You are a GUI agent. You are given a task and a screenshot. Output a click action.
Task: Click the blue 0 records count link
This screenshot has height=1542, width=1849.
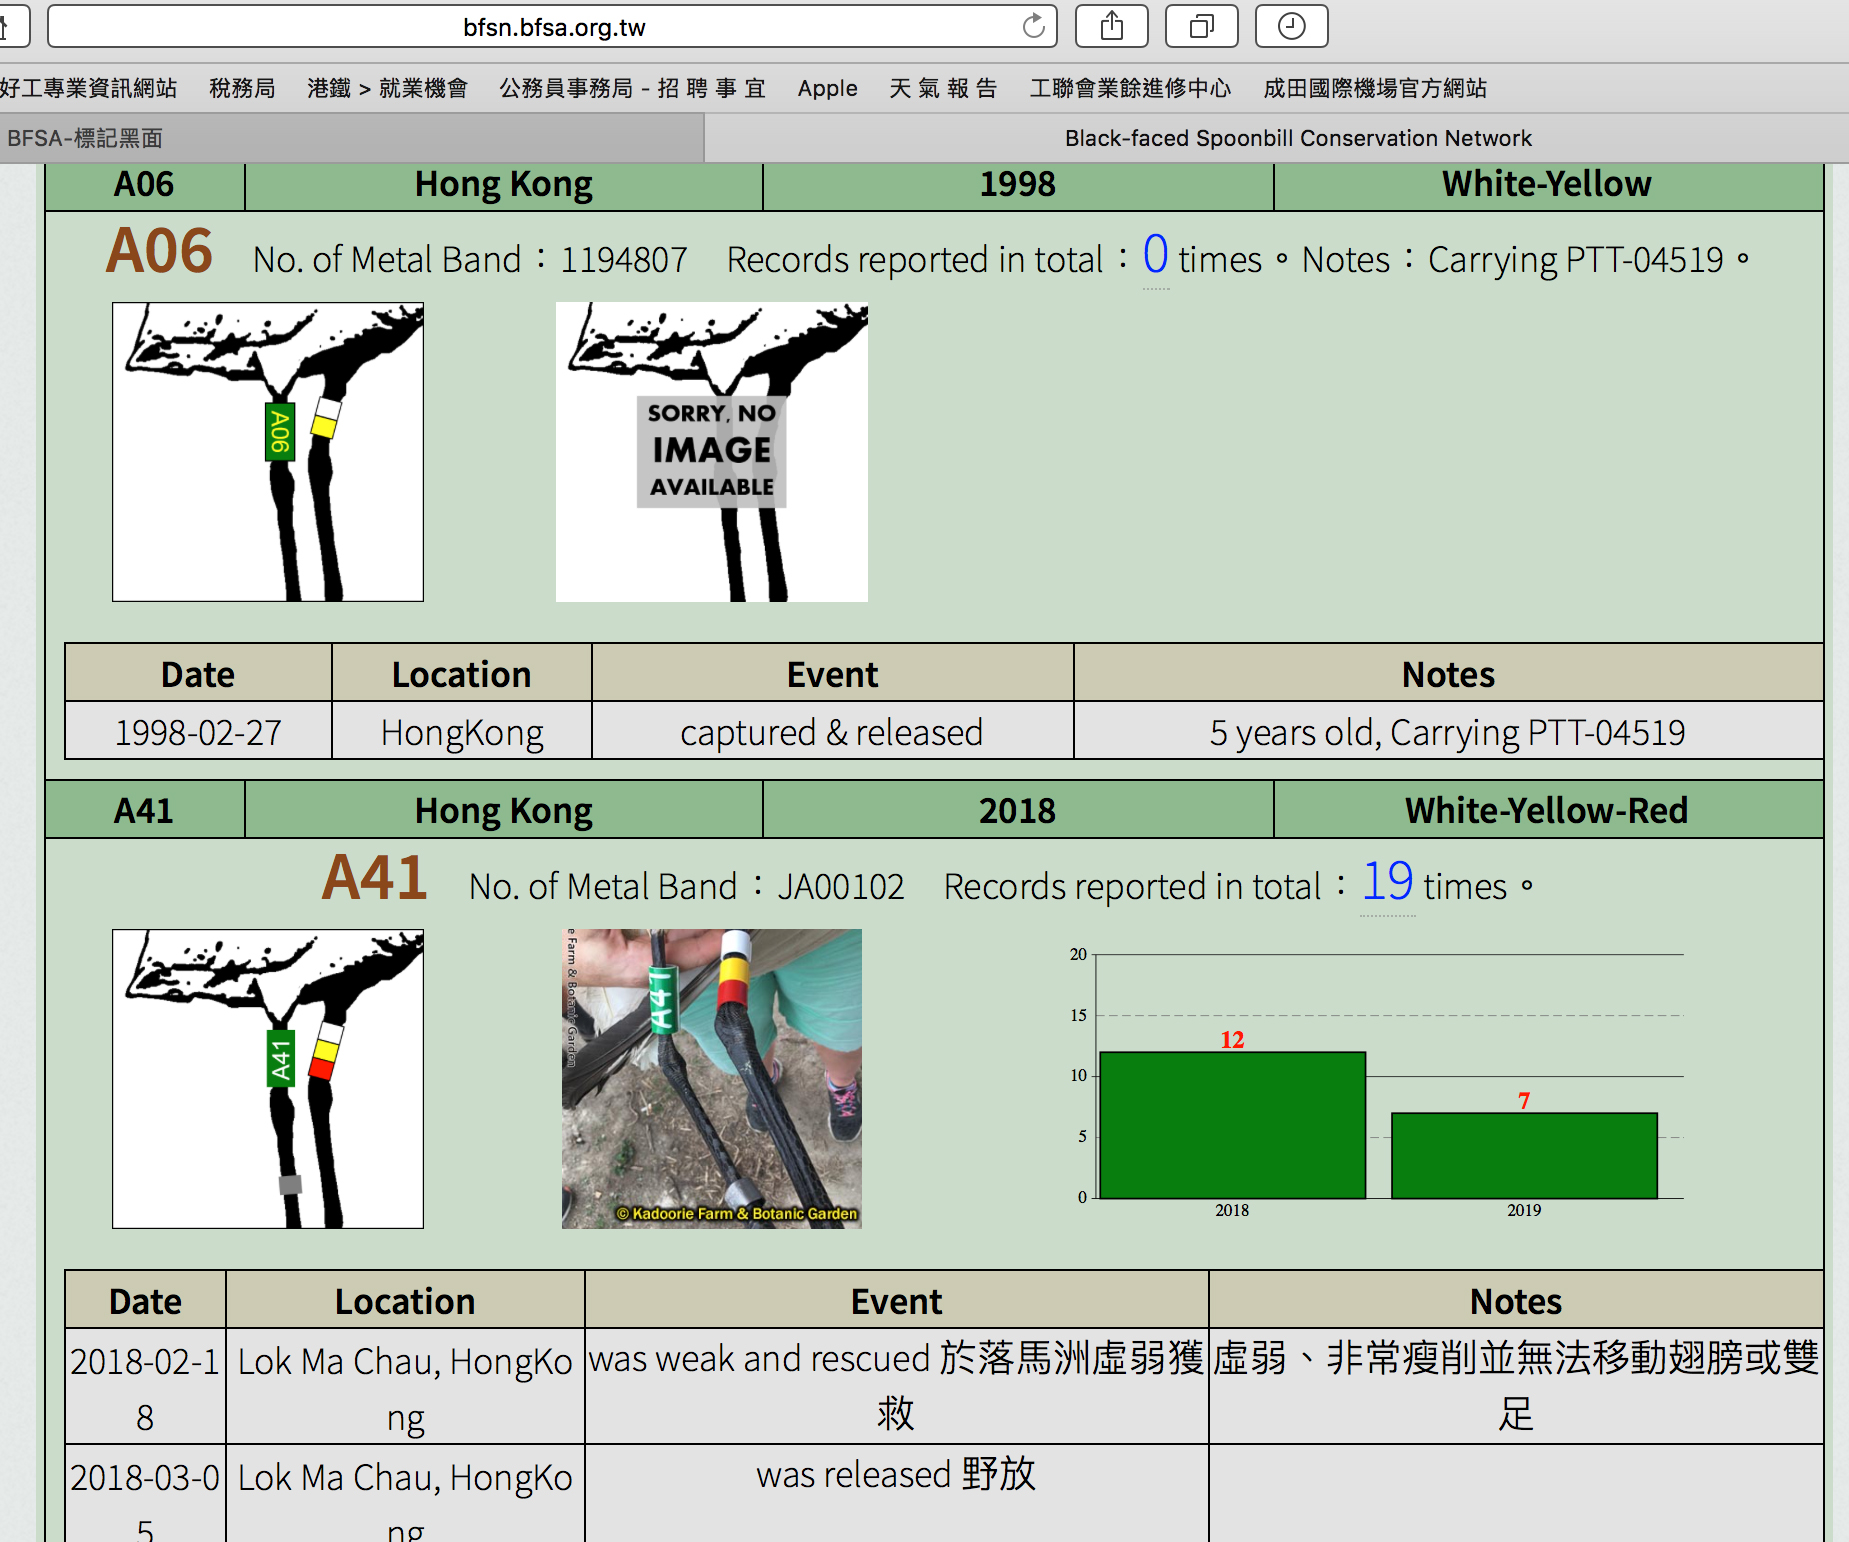(x=1155, y=255)
